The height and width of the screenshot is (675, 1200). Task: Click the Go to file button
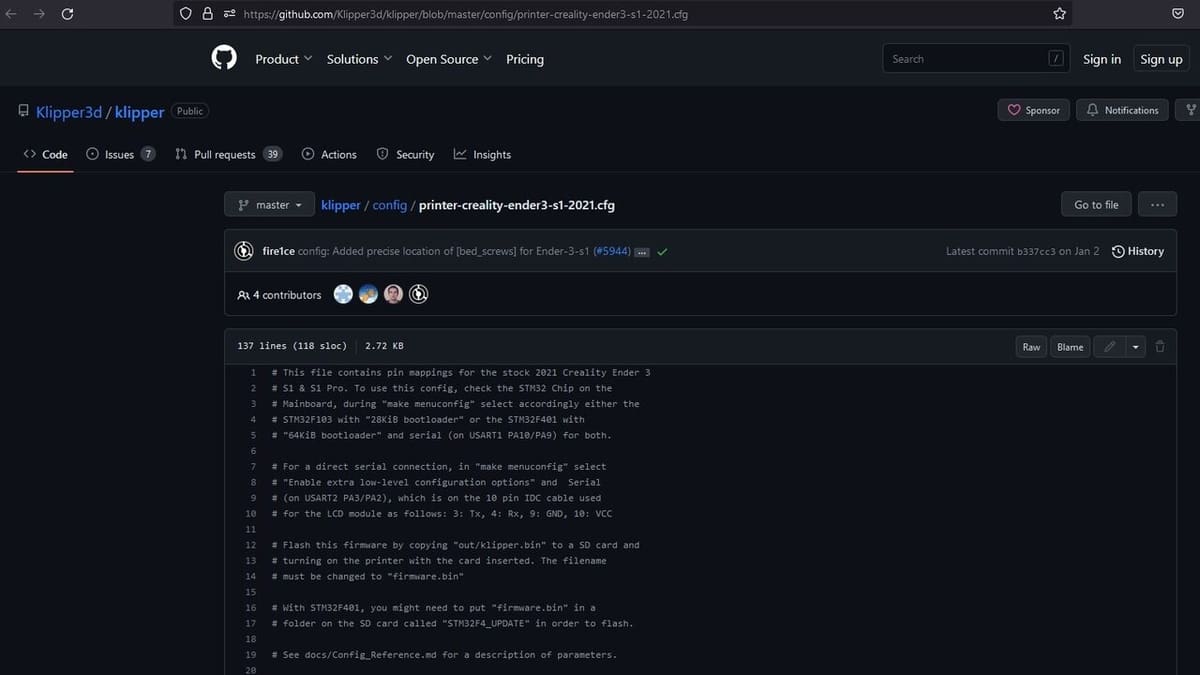pos(1096,205)
